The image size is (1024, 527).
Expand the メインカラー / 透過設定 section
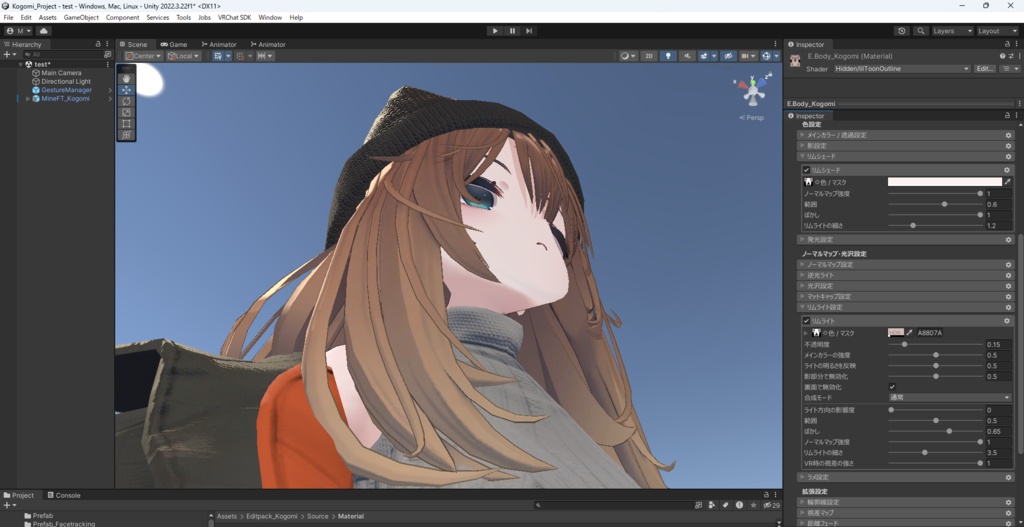click(904, 135)
